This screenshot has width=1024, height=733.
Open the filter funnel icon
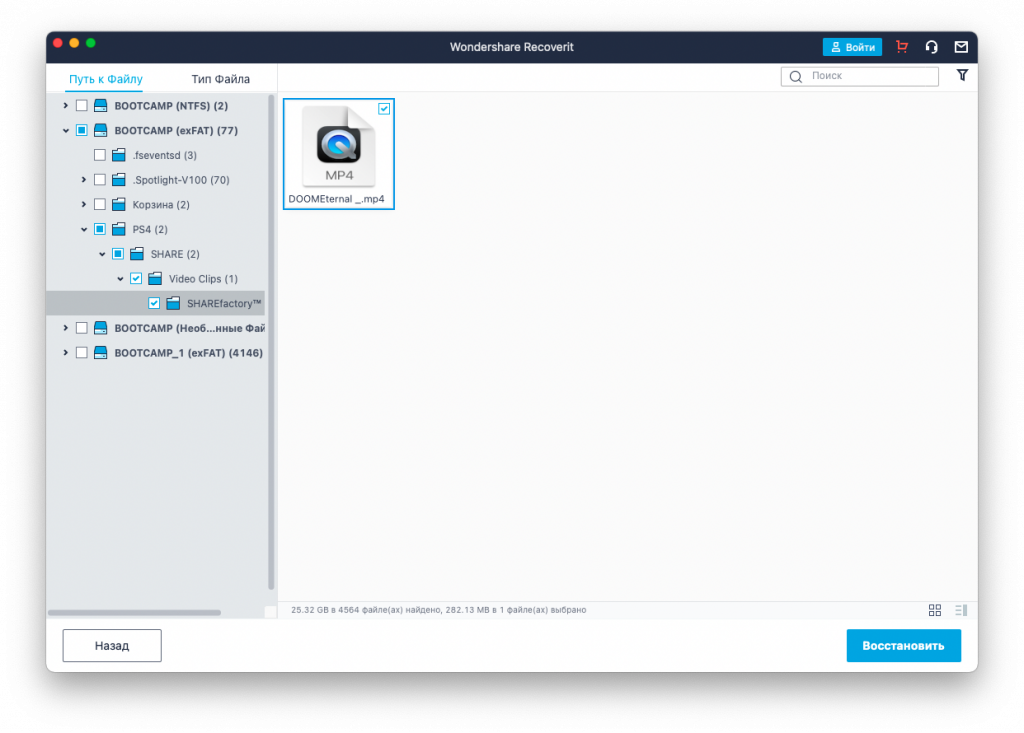tap(962, 75)
